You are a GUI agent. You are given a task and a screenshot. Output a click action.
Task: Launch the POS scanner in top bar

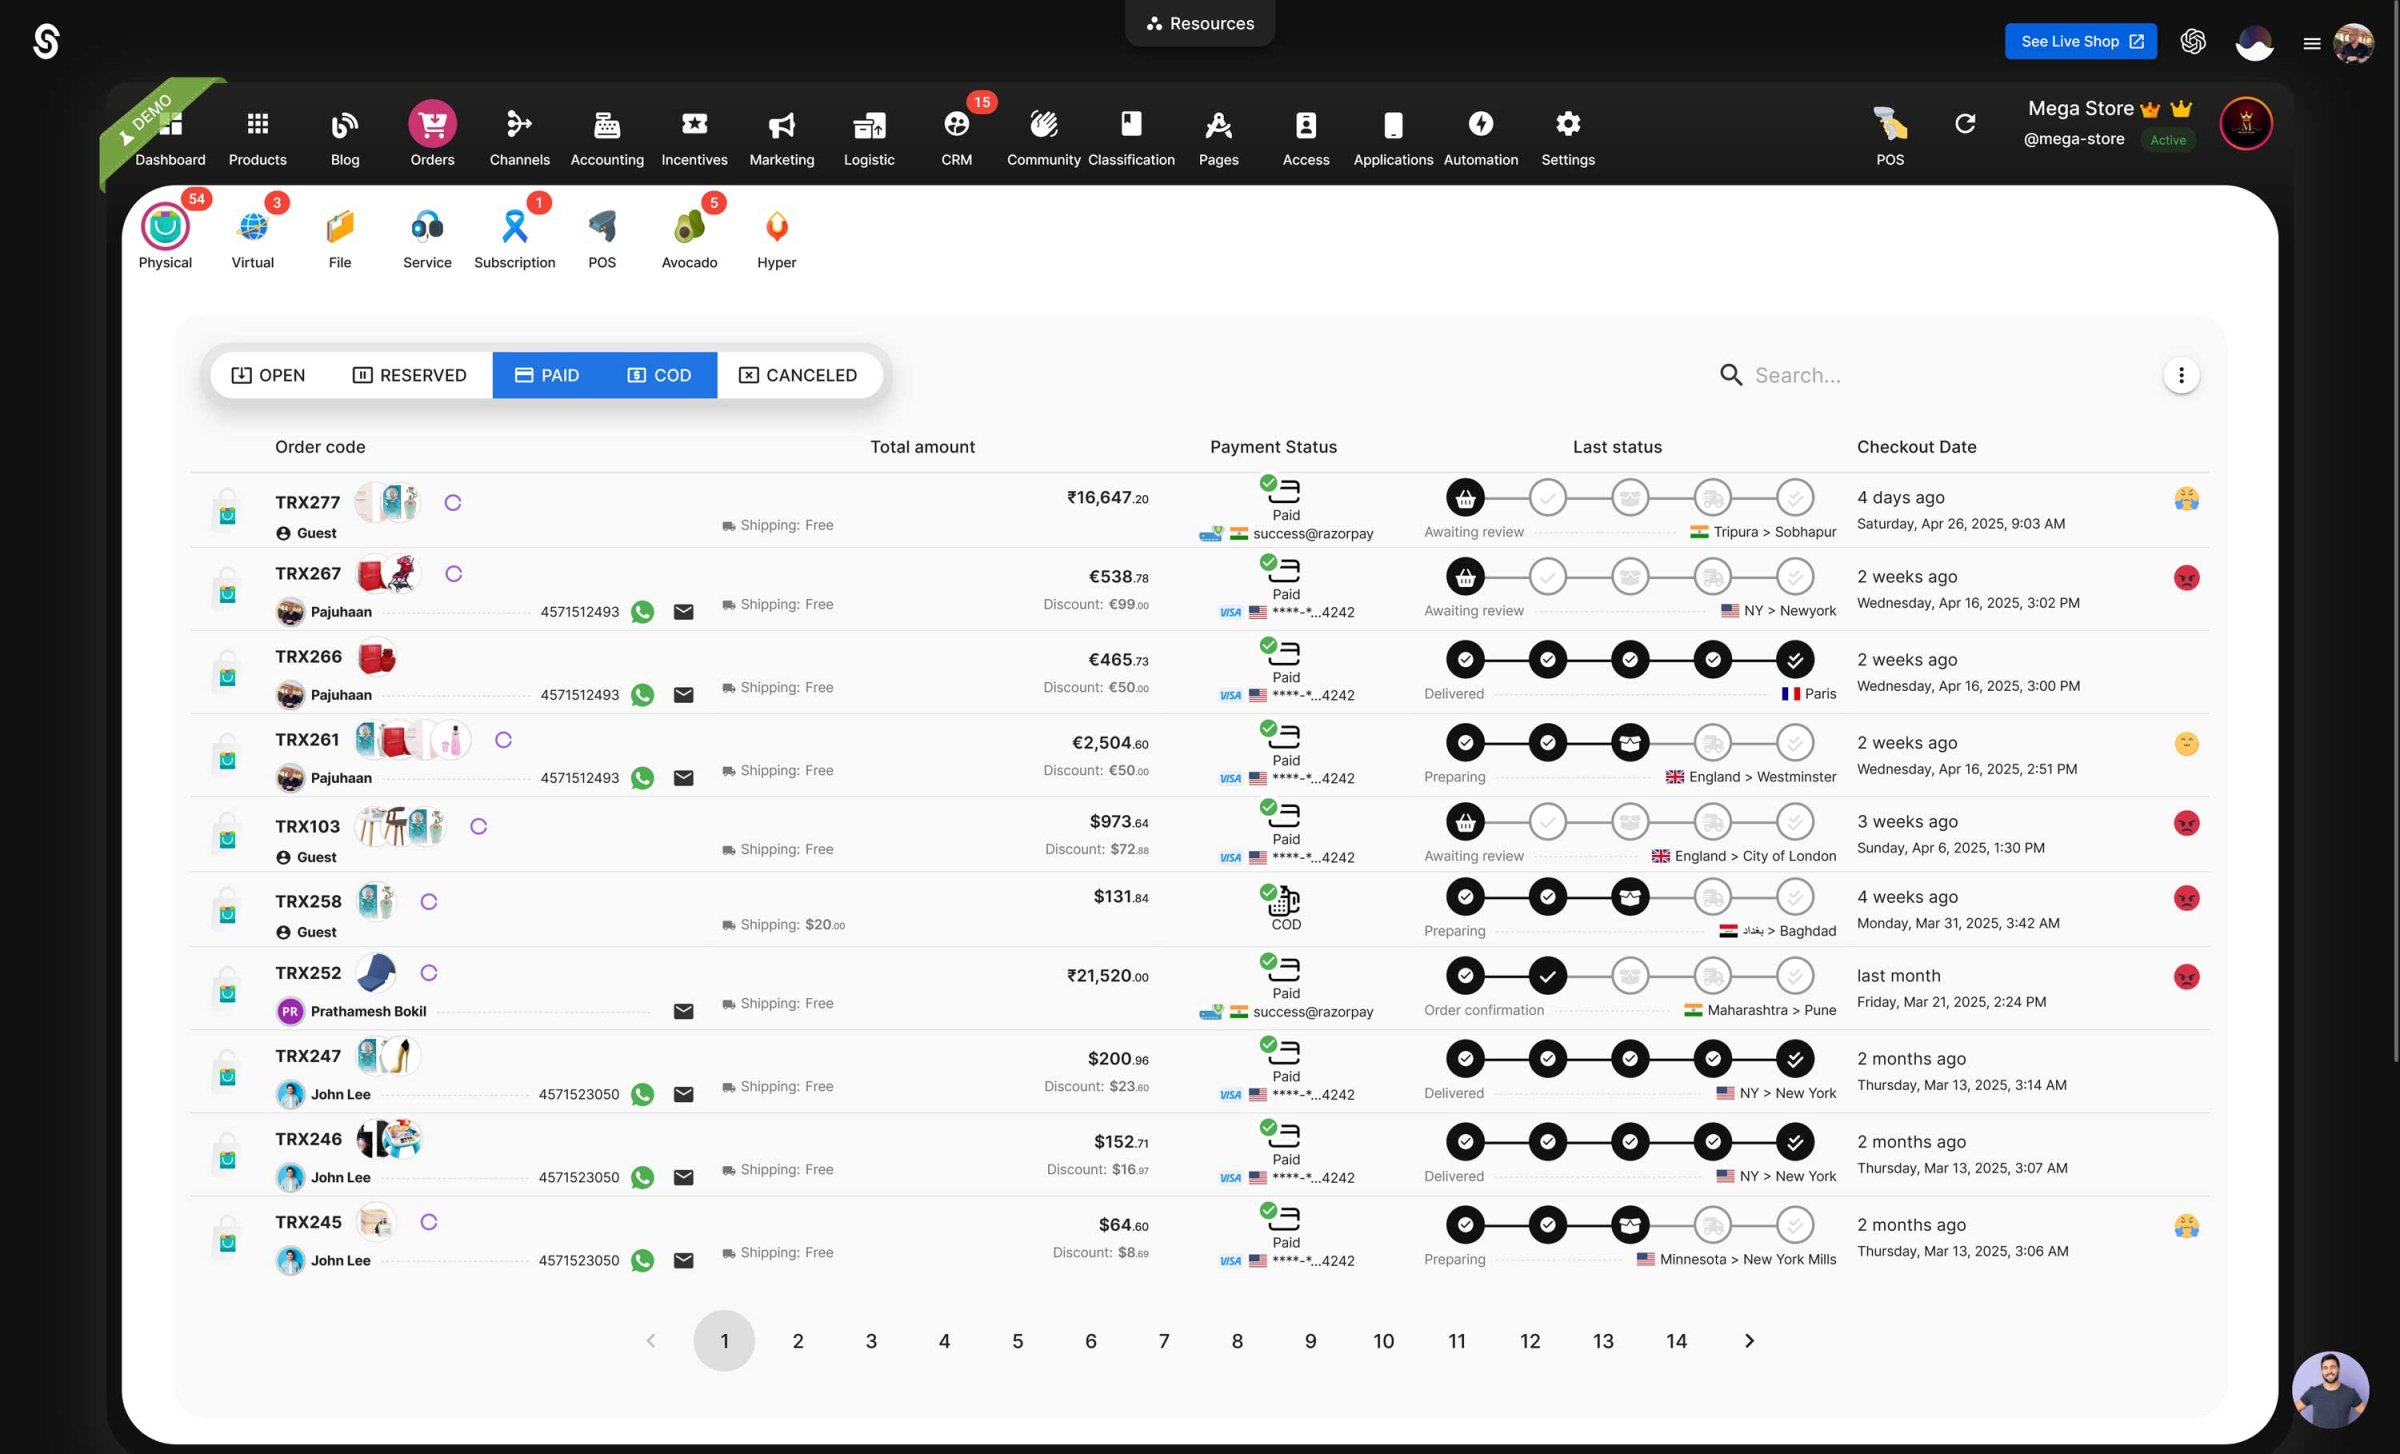click(x=1889, y=134)
